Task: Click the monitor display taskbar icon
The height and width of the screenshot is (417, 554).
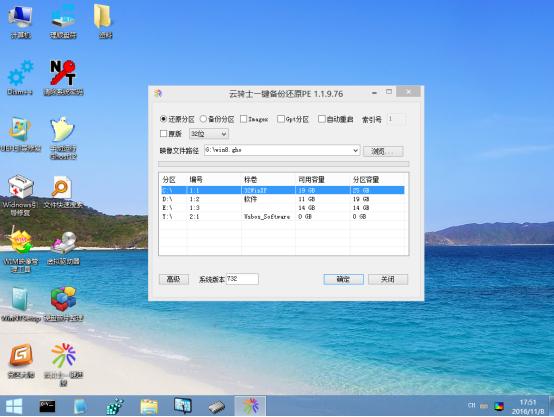Action: pos(183,405)
